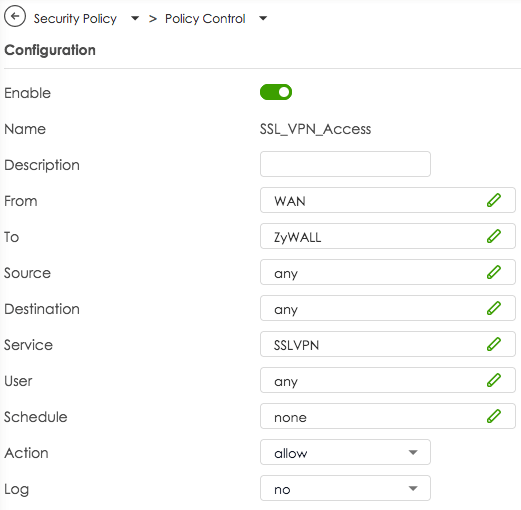Open the Action allow dropdown
This screenshot has height=510, width=521.
click(345, 452)
